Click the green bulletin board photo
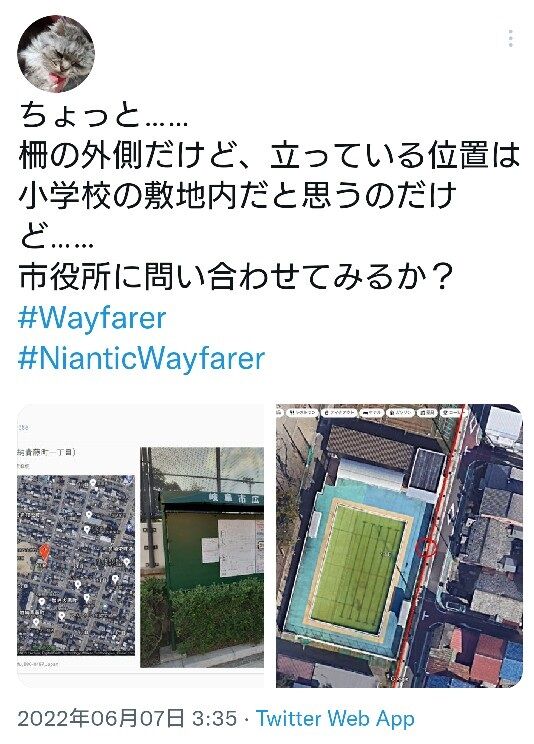The image size is (534, 744). click(x=202, y=557)
